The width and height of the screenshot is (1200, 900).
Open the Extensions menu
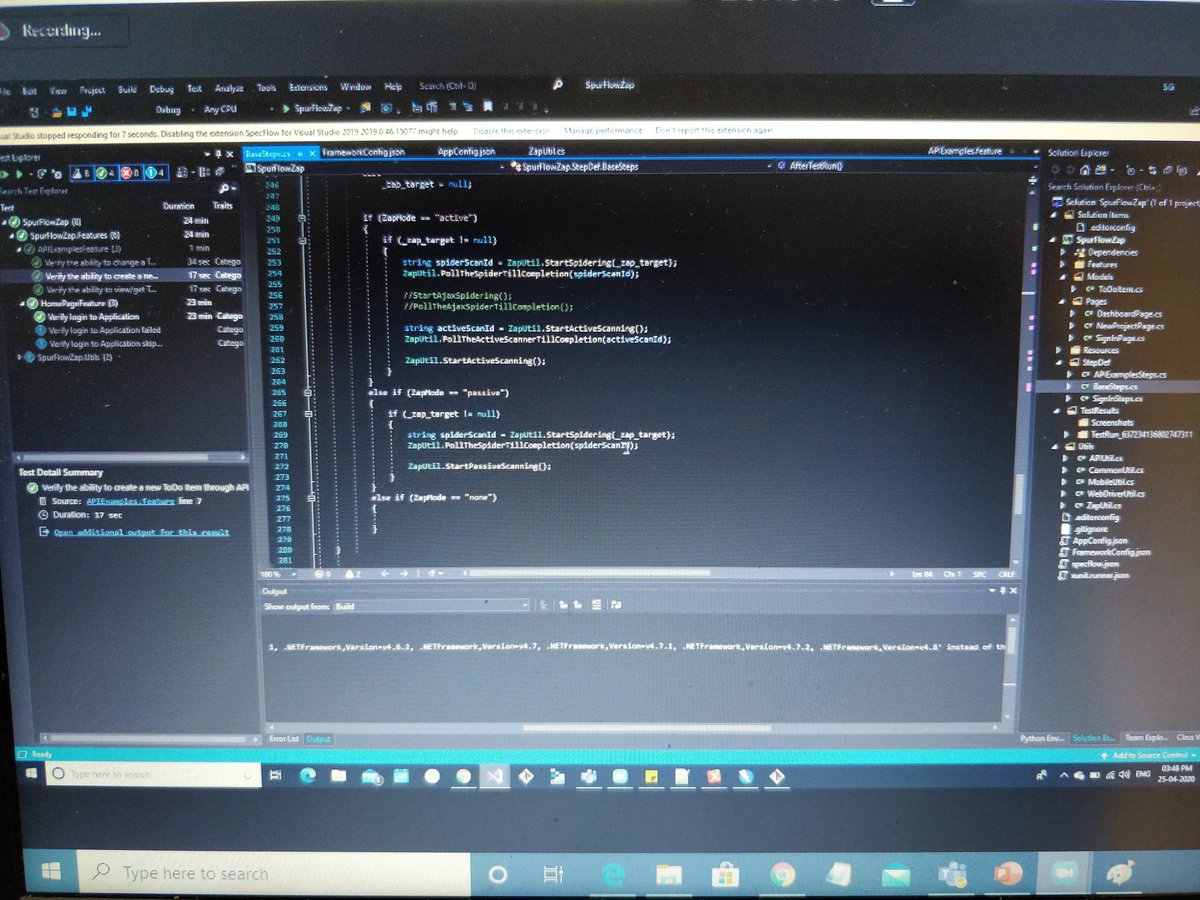(308, 88)
